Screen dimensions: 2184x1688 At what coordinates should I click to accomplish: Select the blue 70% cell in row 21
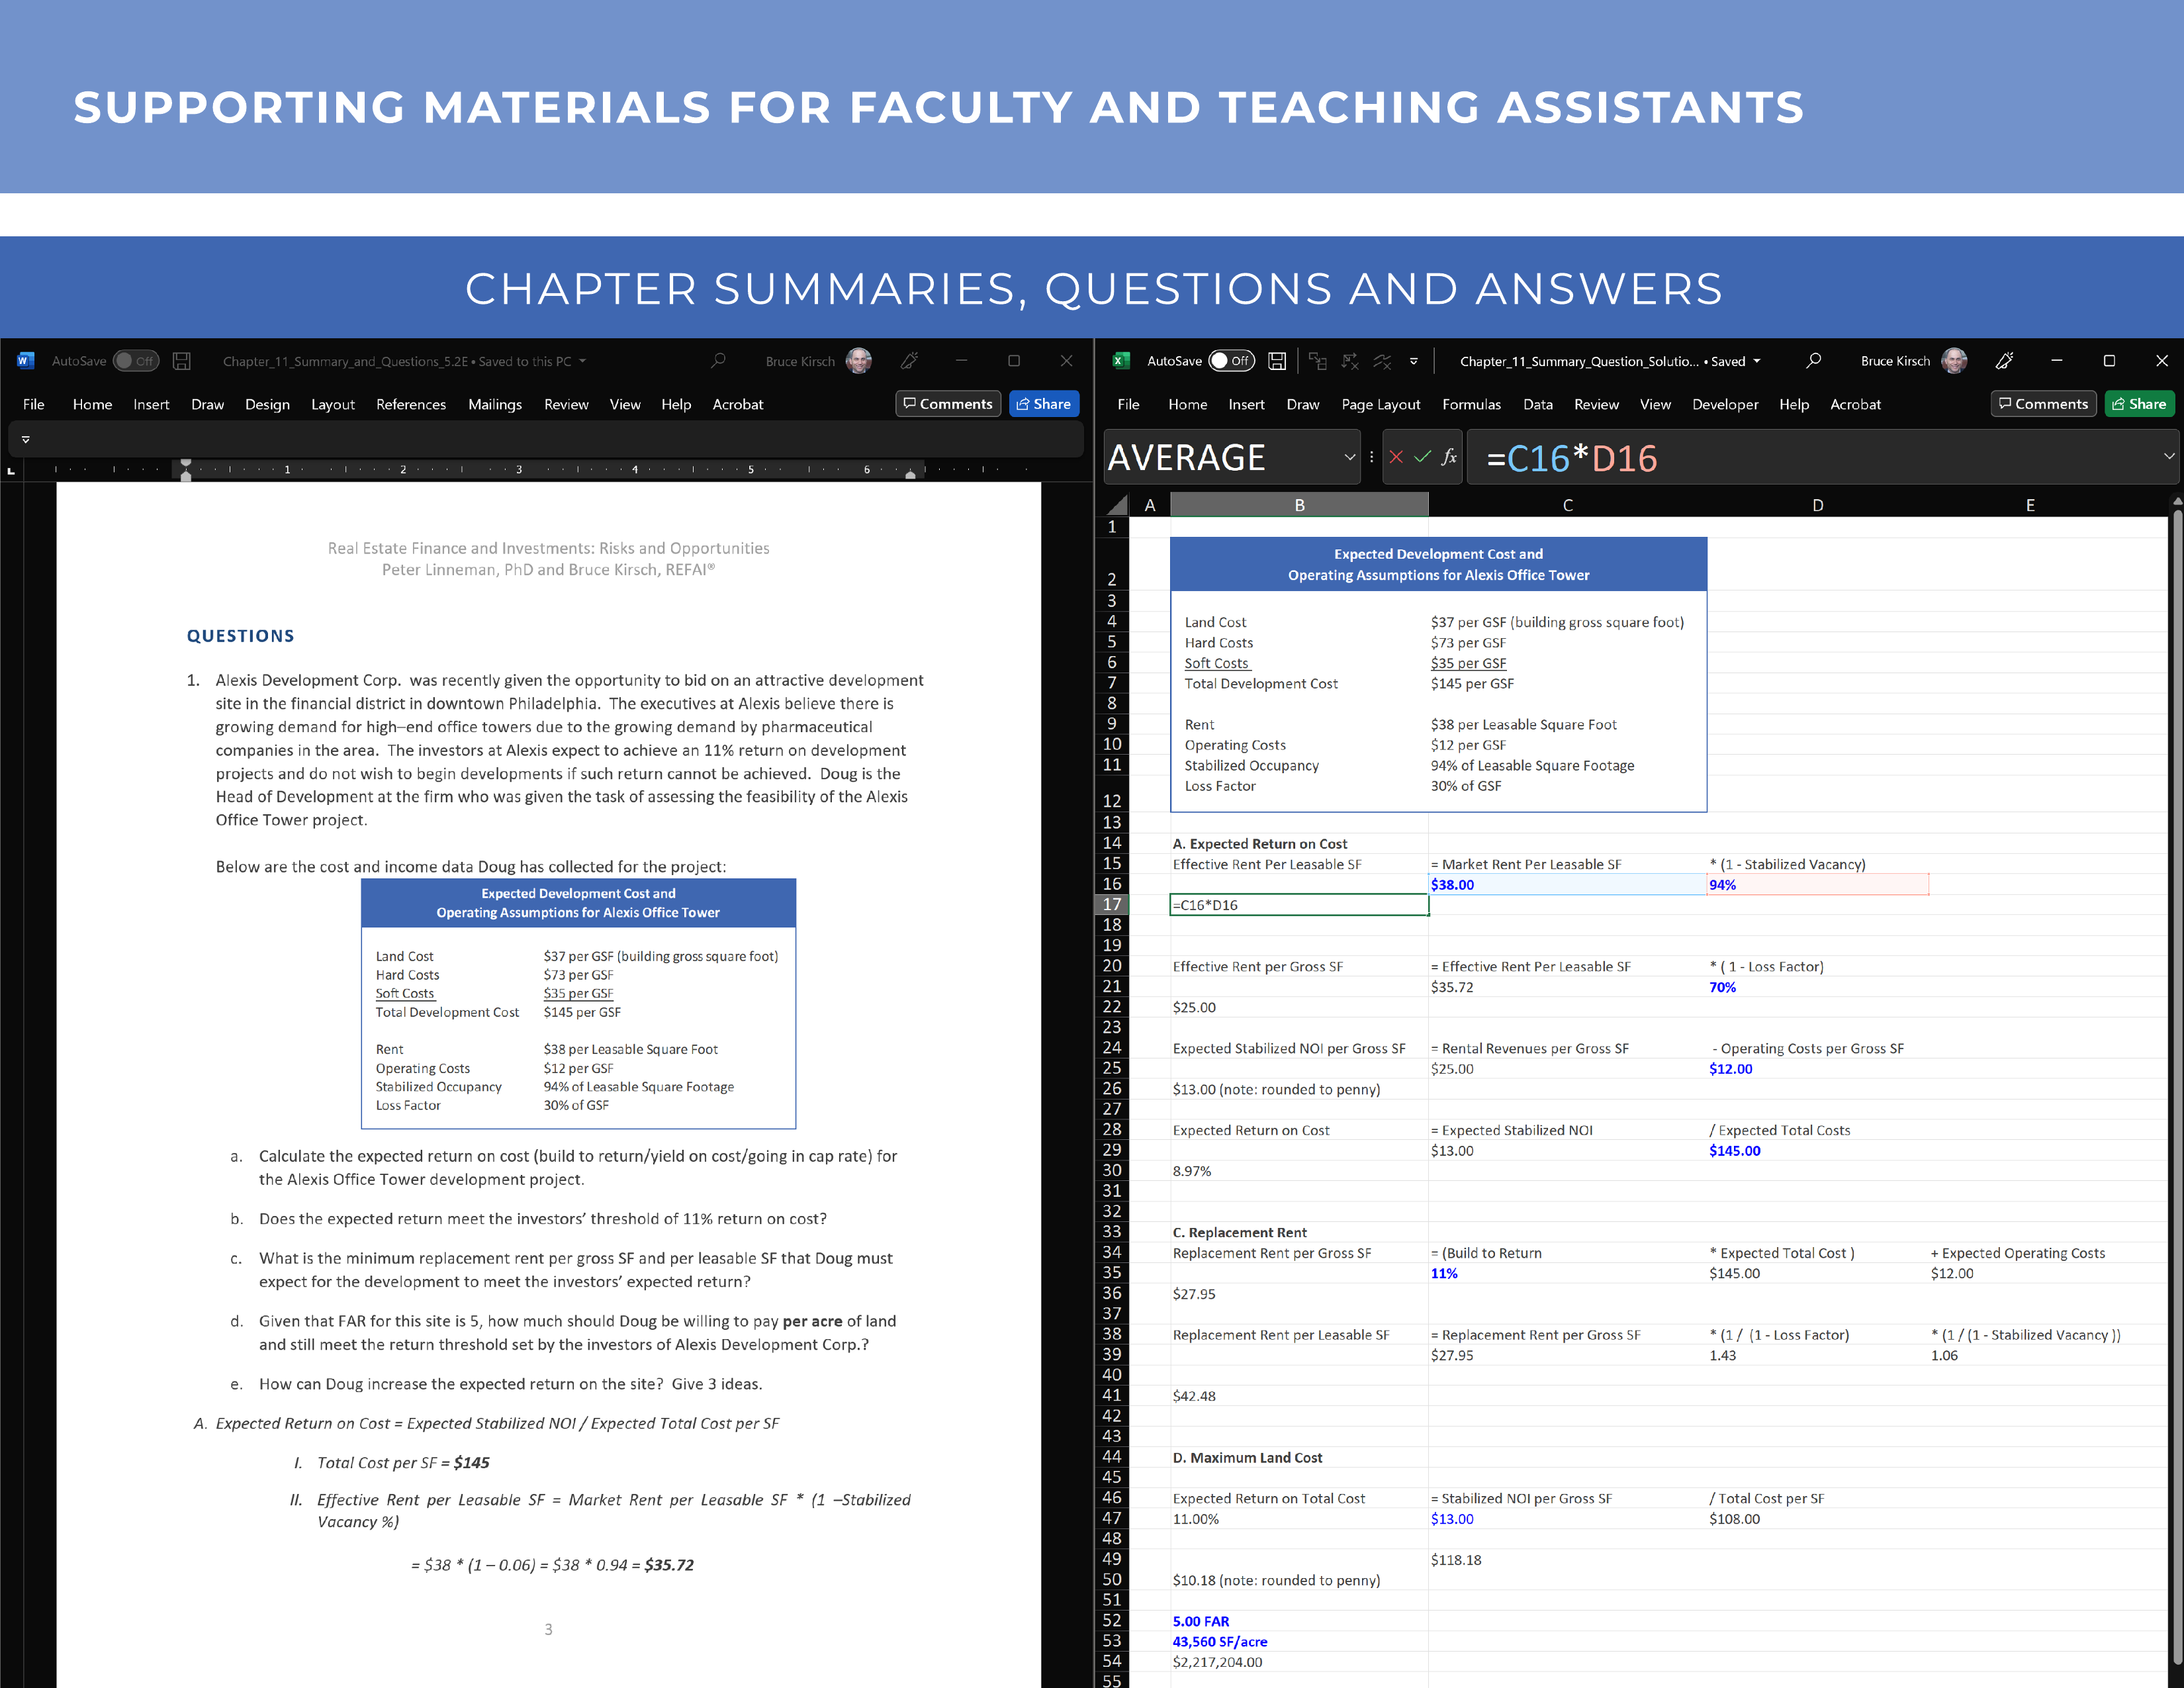[x=1817, y=987]
